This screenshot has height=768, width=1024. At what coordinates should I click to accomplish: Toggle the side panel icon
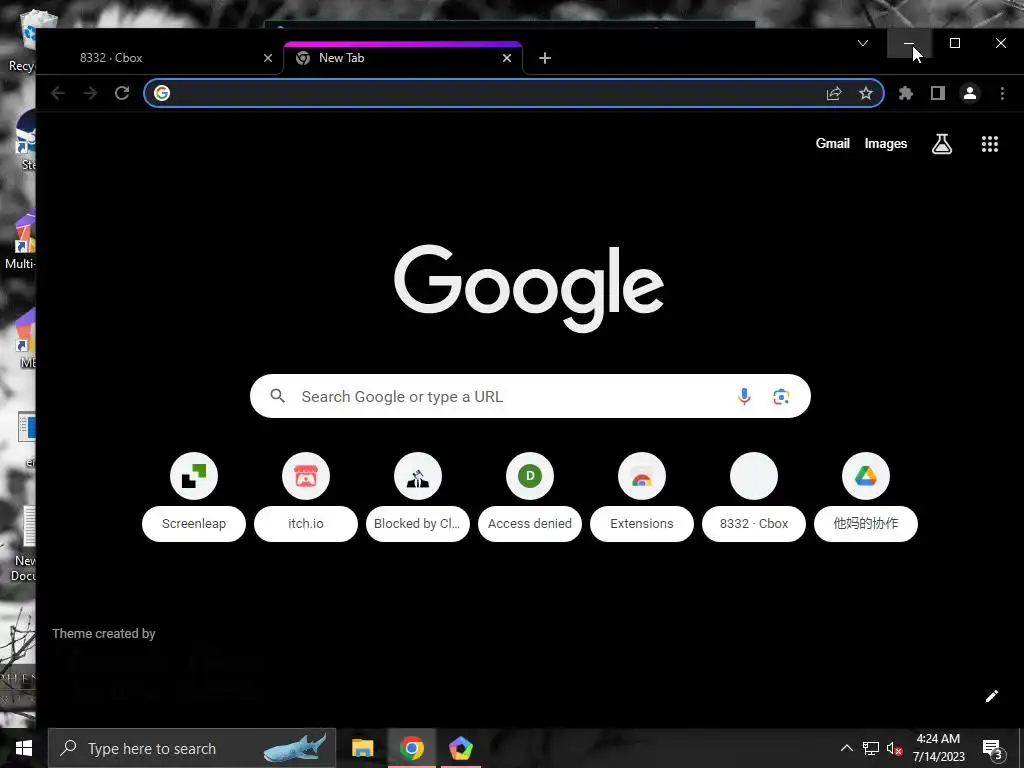tap(938, 93)
